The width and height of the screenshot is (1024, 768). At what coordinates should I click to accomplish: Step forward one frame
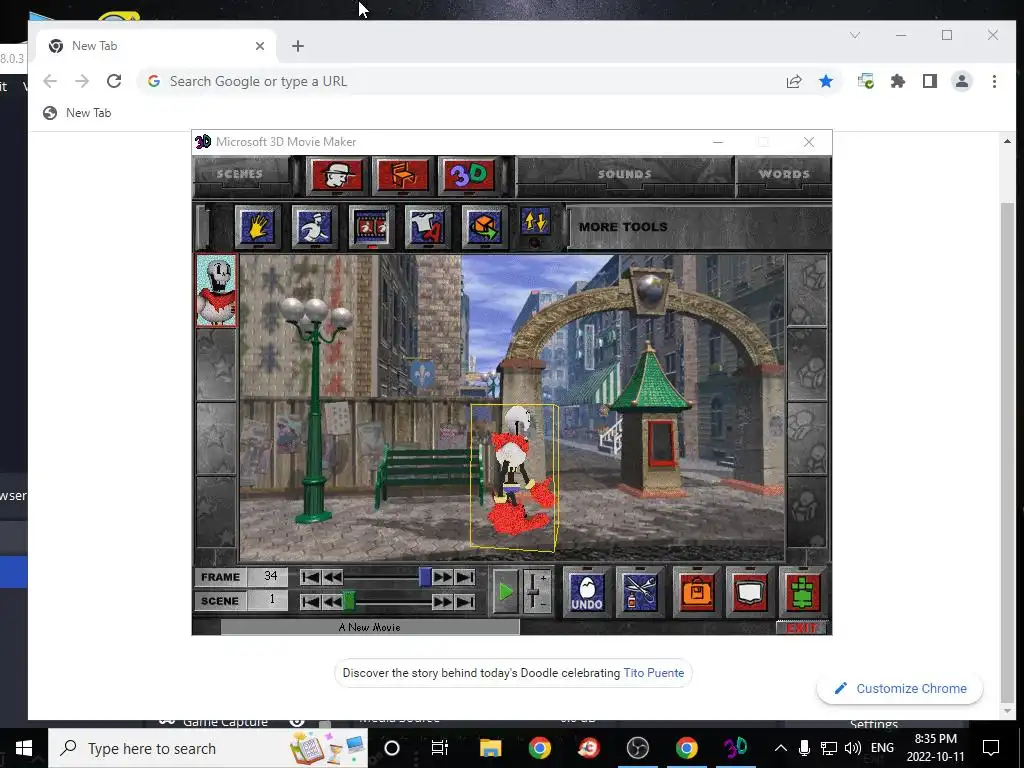click(443, 577)
